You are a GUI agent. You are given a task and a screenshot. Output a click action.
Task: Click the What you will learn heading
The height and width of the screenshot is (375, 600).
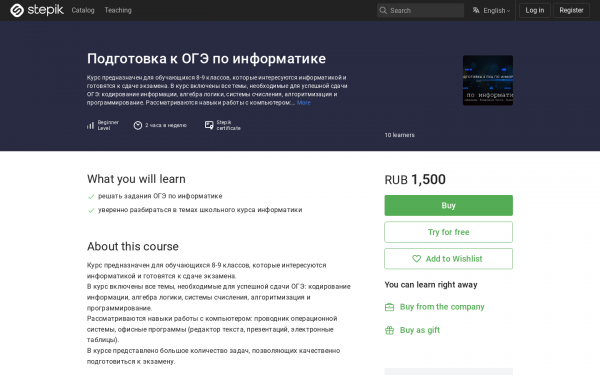coord(136,179)
